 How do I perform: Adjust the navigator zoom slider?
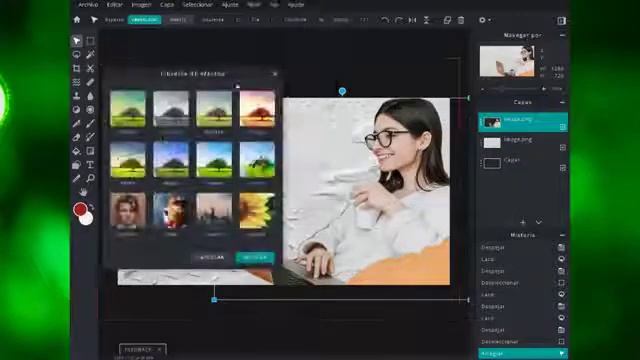(513, 89)
